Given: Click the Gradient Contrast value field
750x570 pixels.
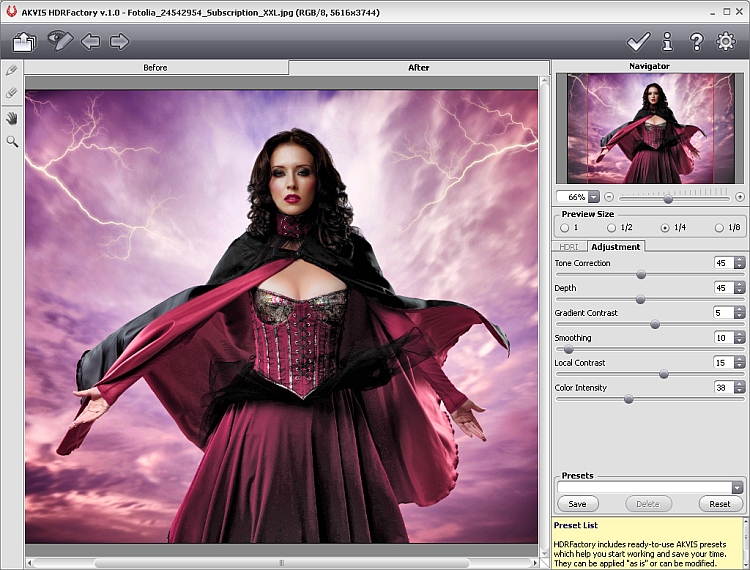Looking at the screenshot, I should click(724, 312).
